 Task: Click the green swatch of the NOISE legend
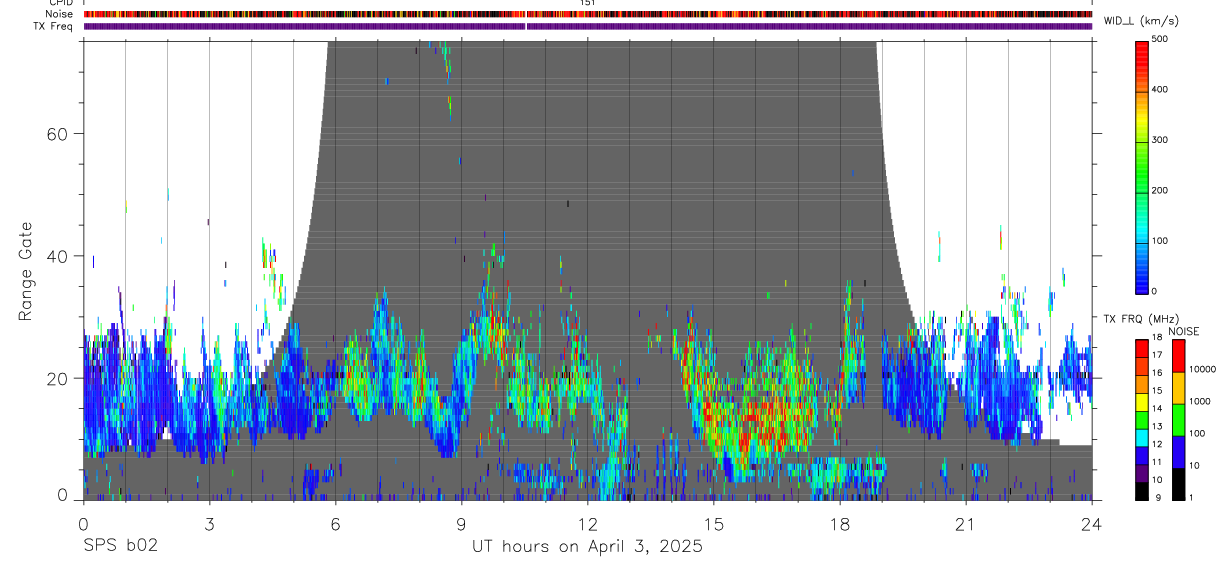[1179, 418]
